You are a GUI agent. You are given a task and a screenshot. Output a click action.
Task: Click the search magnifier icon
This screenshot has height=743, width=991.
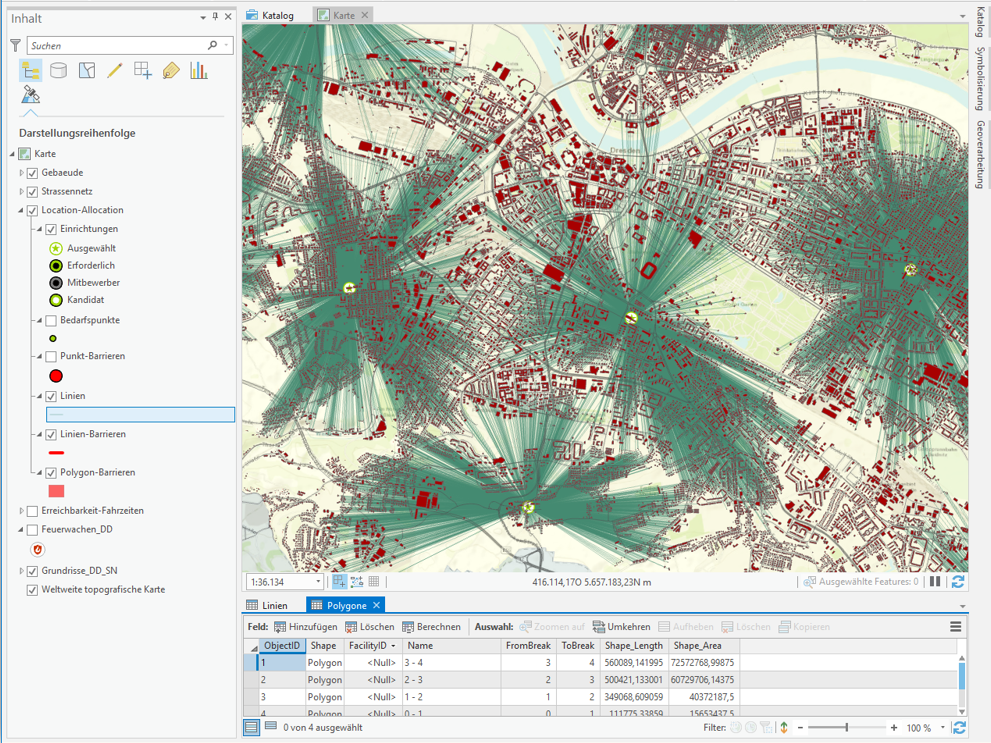212,45
